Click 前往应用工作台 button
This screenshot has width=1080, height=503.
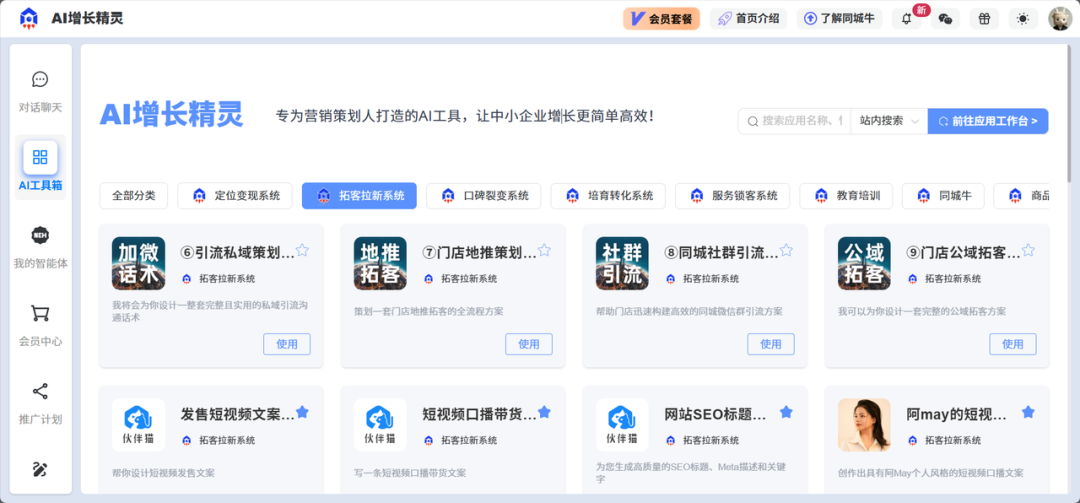(x=988, y=121)
